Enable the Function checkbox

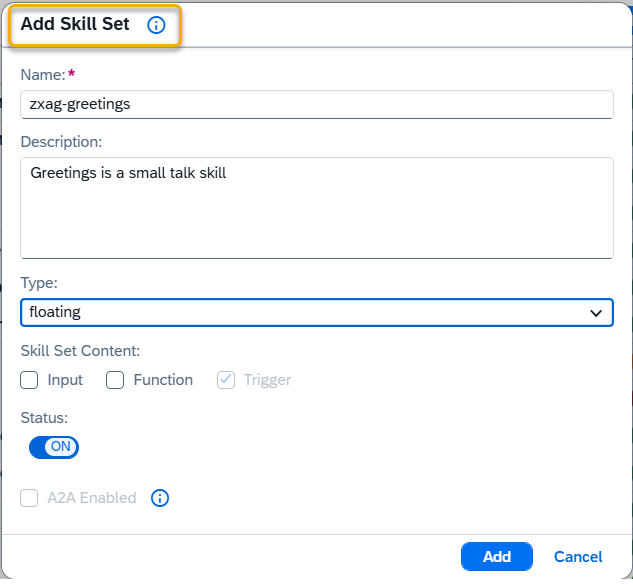pos(115,380)
